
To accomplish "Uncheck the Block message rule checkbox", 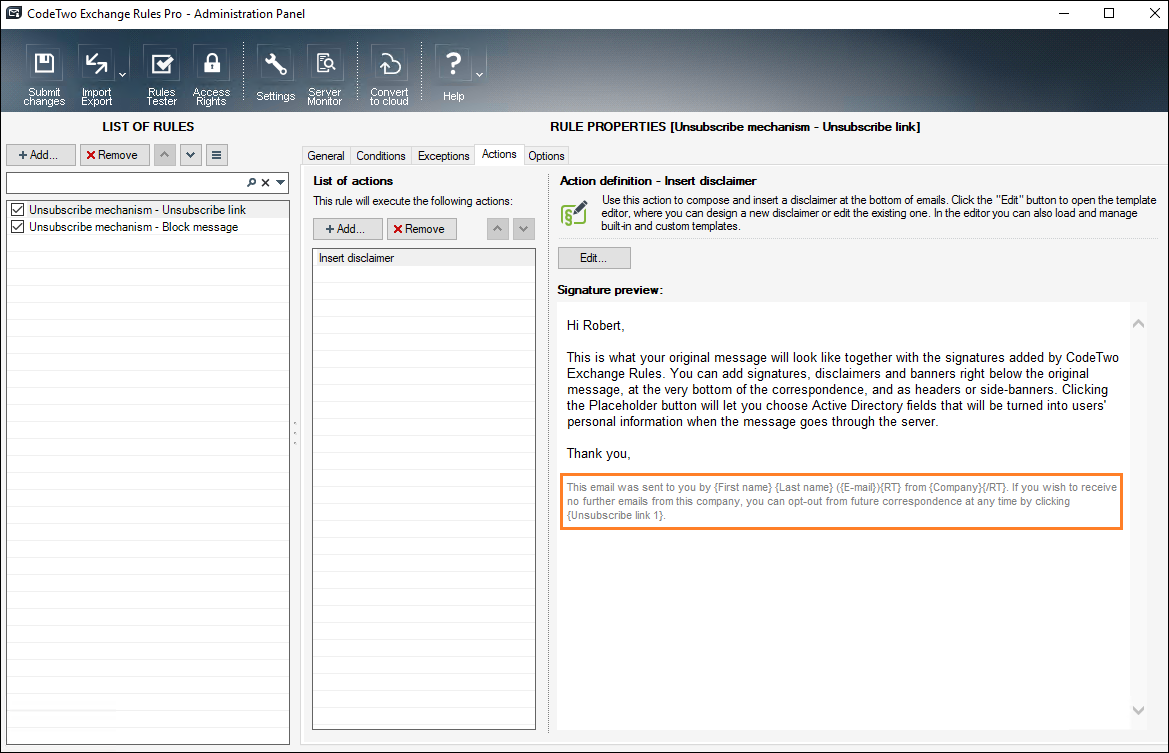I will pos(18,227).
